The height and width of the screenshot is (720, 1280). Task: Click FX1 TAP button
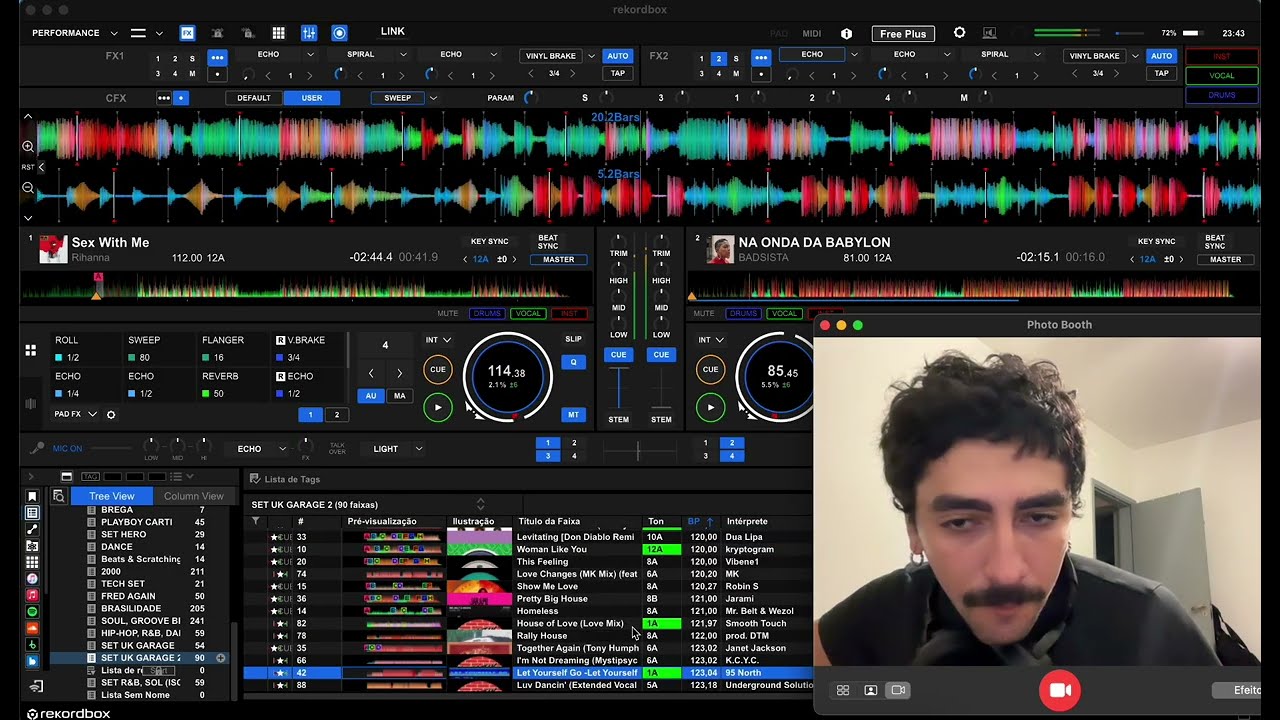click(618, 73)
